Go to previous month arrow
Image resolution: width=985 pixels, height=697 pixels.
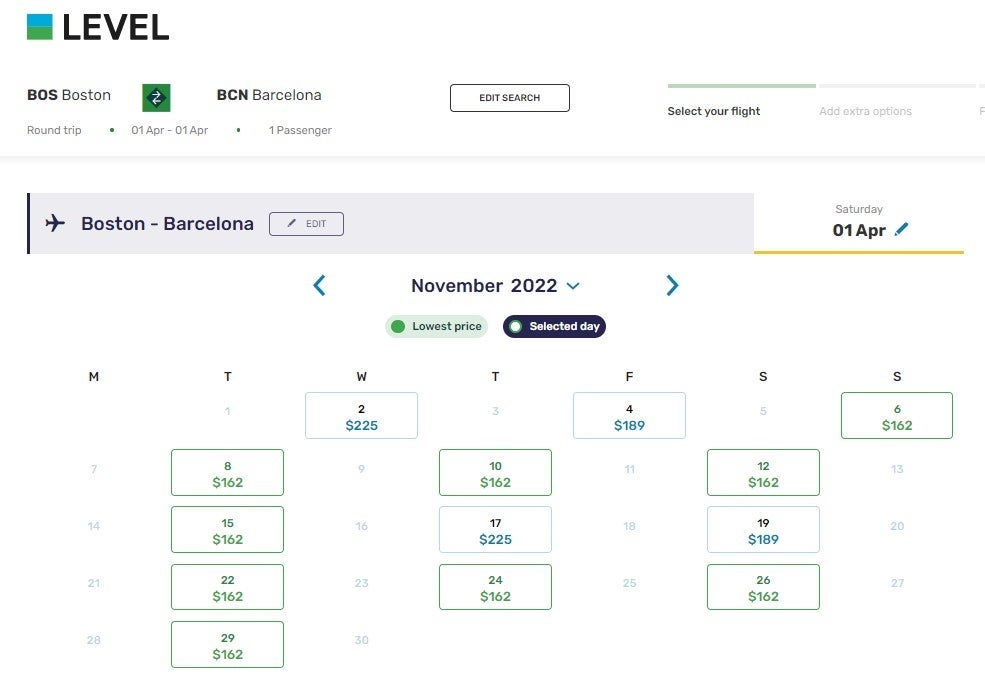[x=319, y=286]
